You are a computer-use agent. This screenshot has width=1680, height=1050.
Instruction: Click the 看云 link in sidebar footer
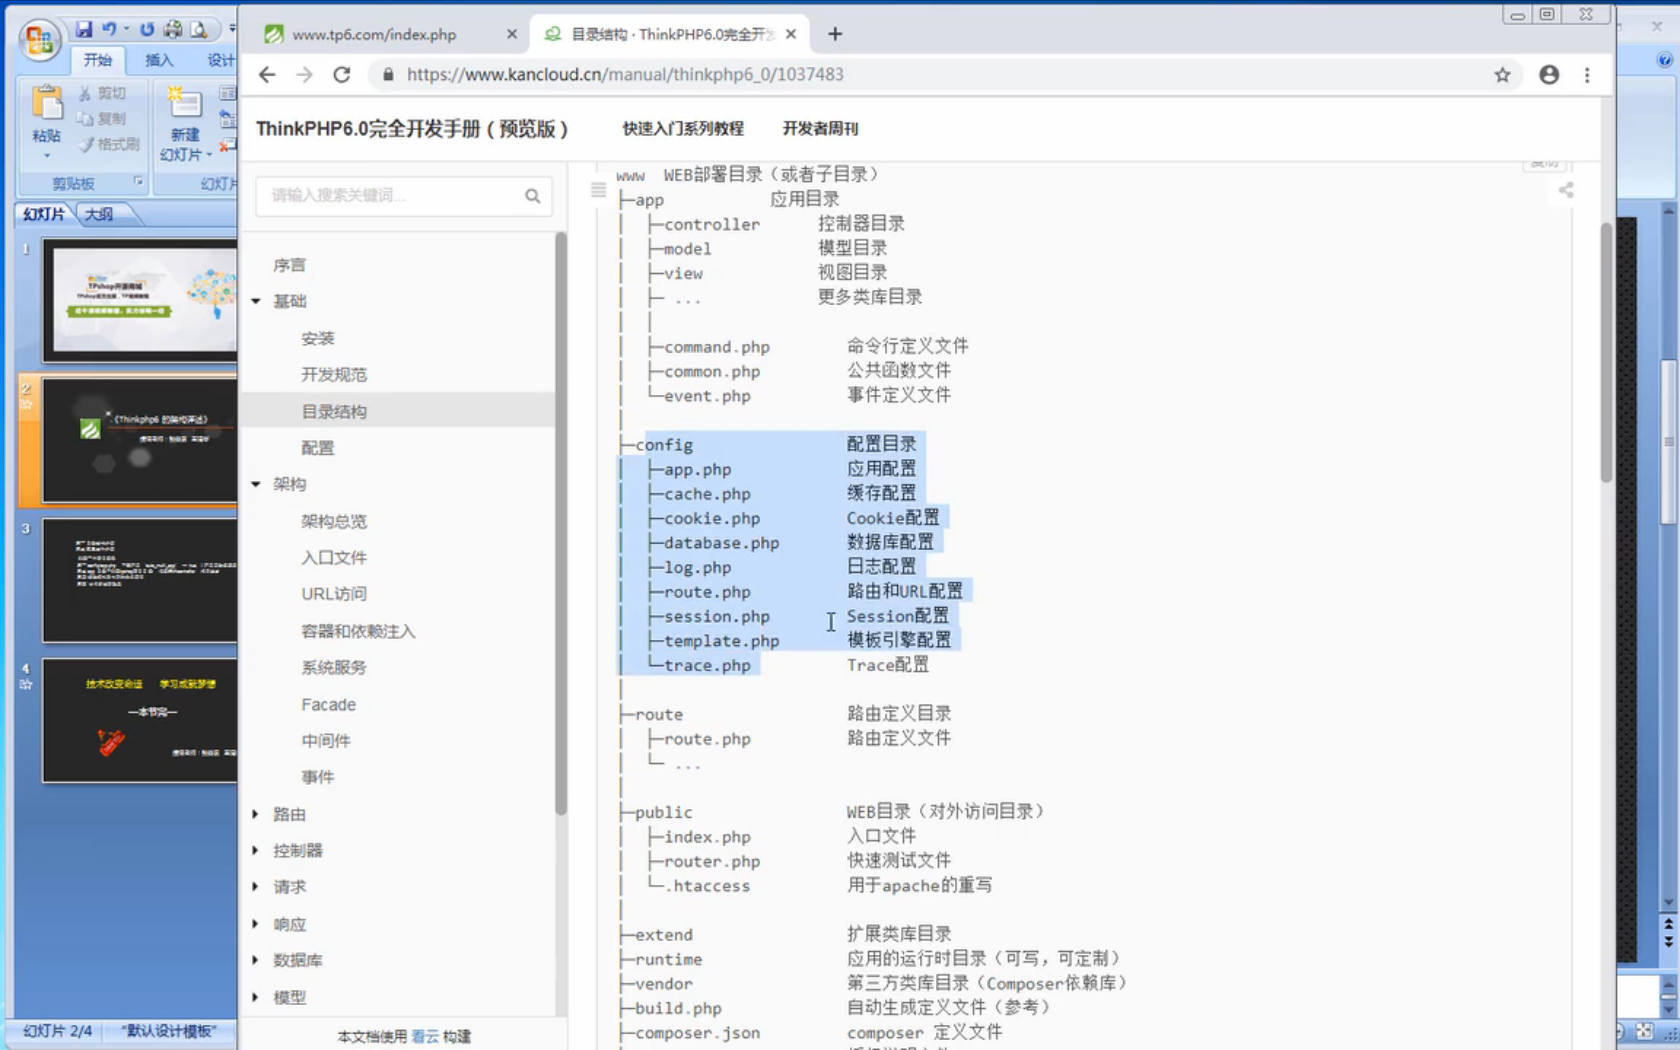click(x=425, y=1036)
